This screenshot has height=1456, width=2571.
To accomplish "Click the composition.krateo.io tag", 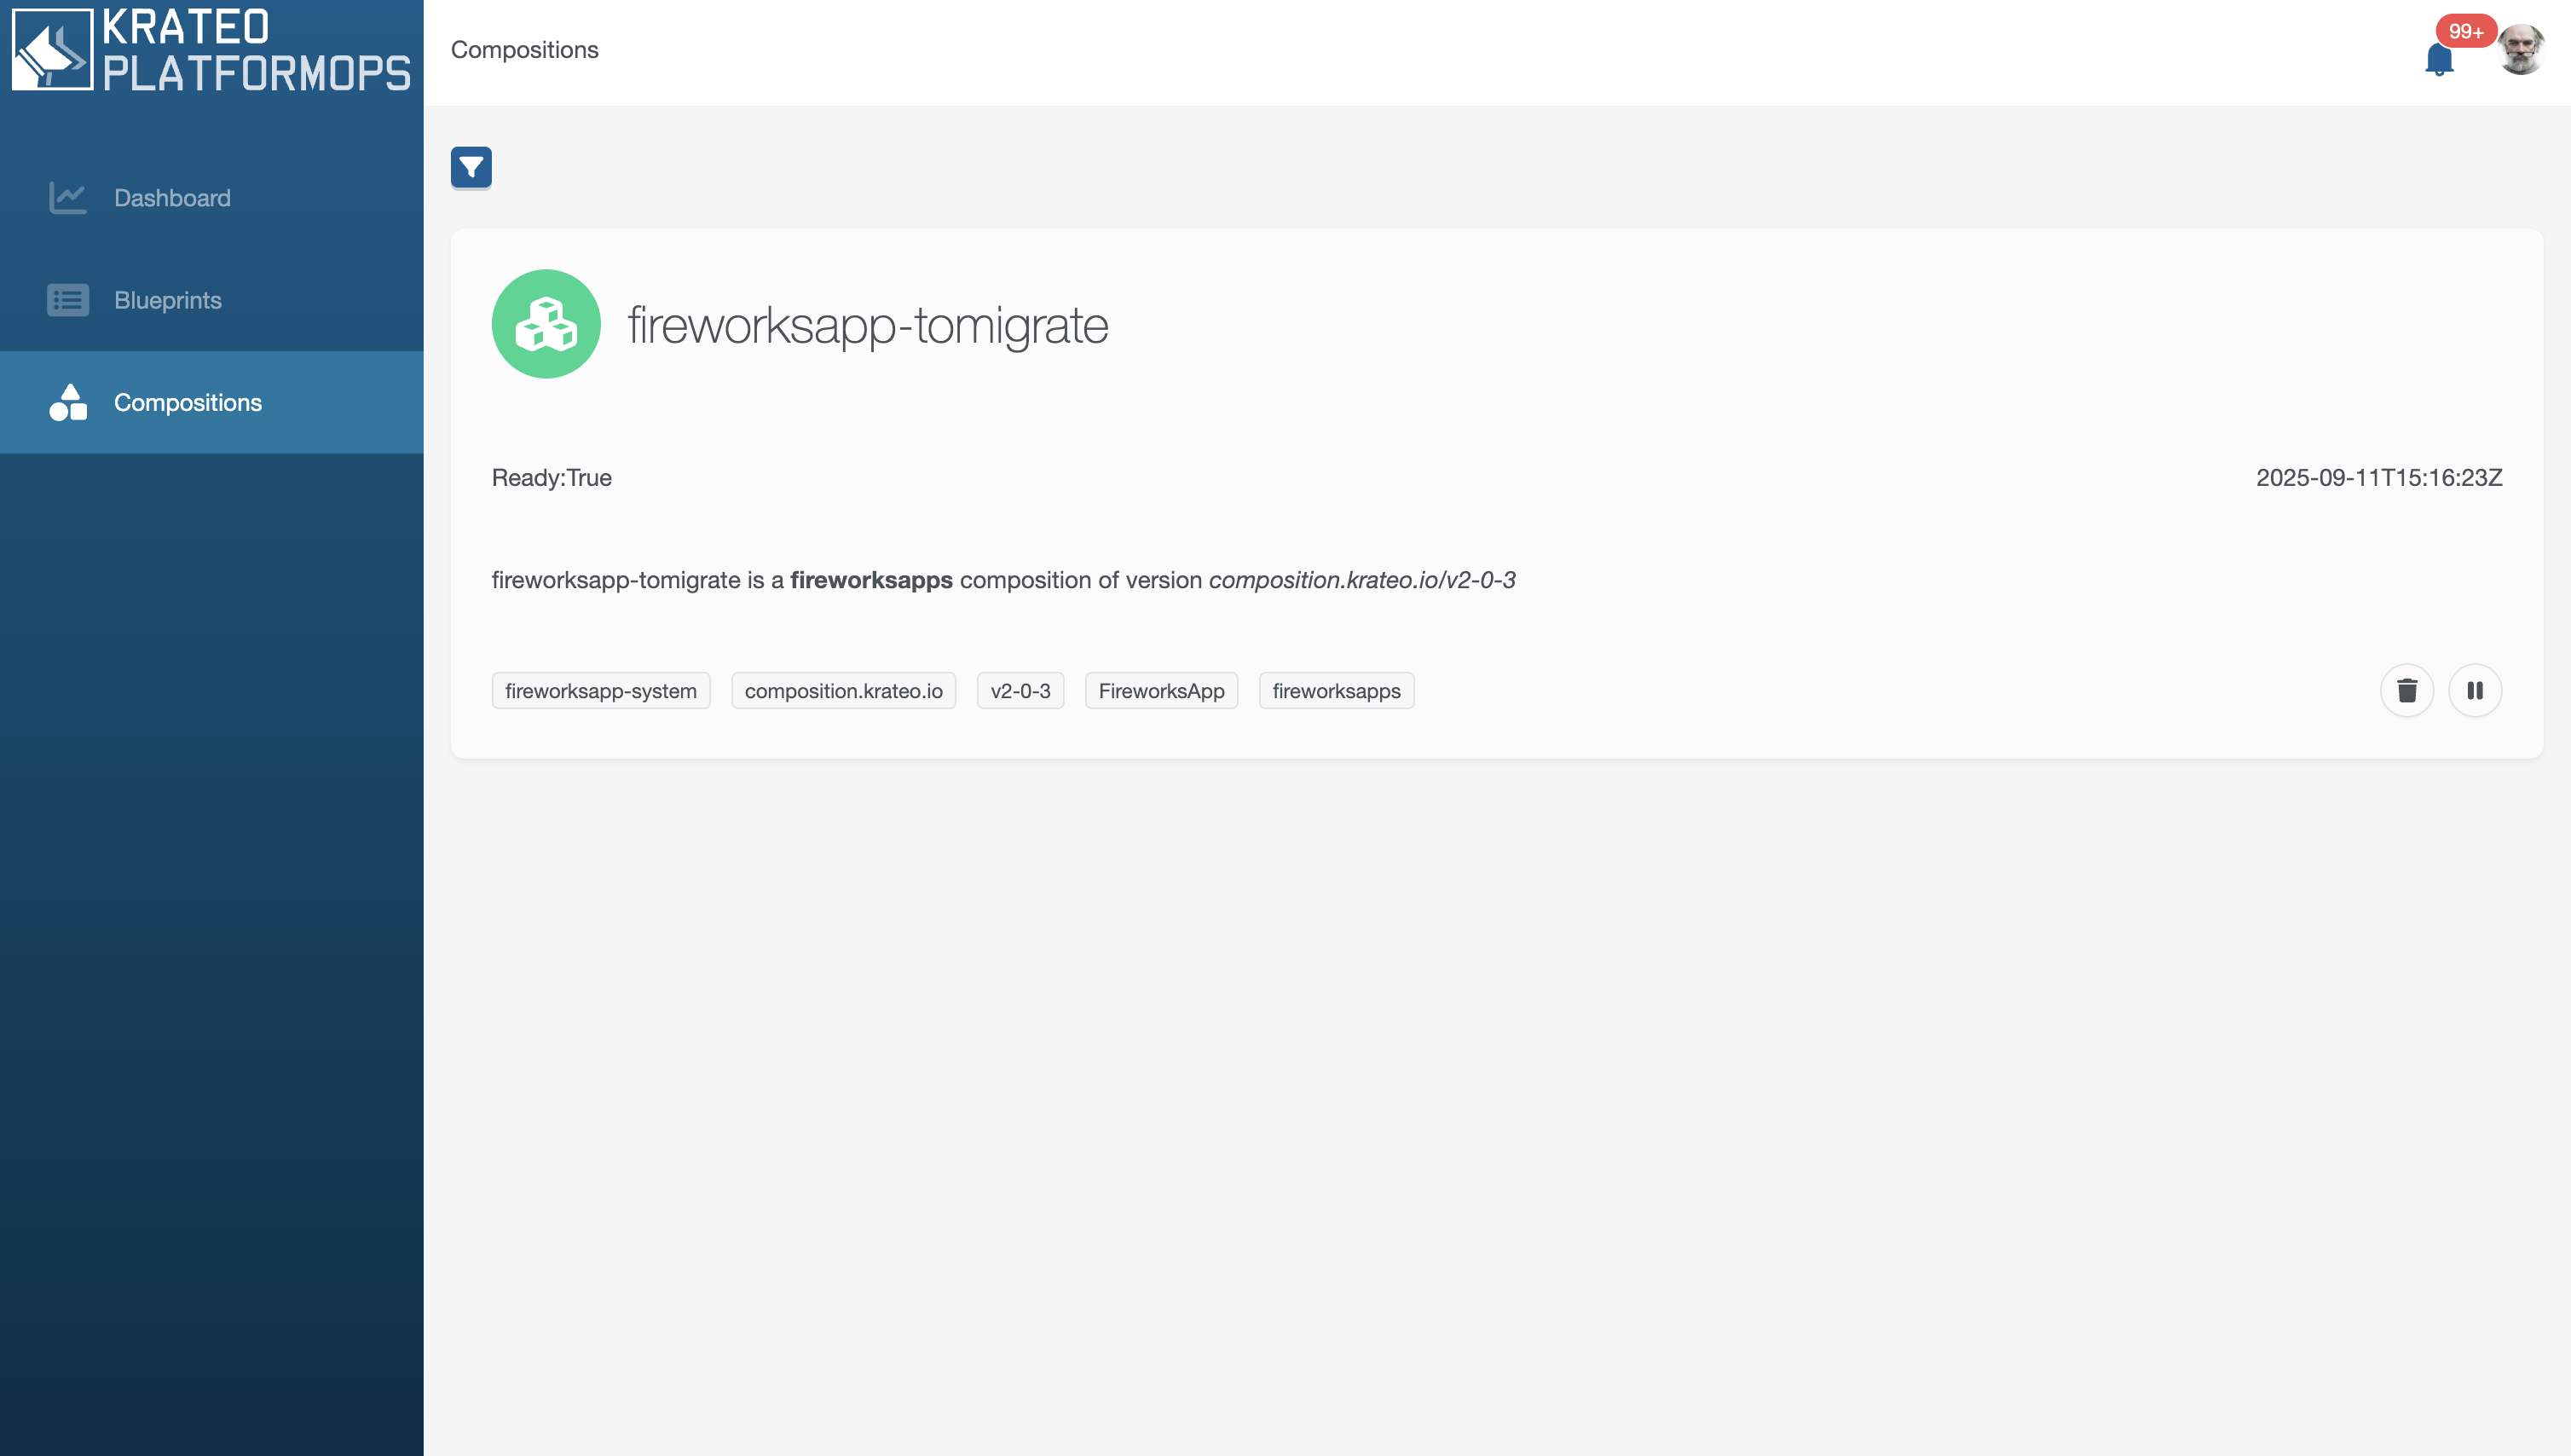I will (x=843, y=691).
